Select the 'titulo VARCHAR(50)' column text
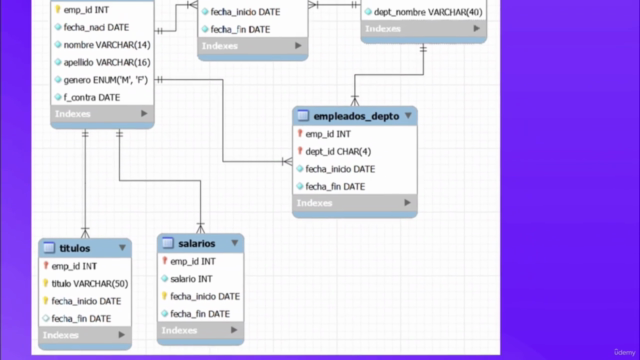This screenshot has width=640, height=360. point(90,284)
